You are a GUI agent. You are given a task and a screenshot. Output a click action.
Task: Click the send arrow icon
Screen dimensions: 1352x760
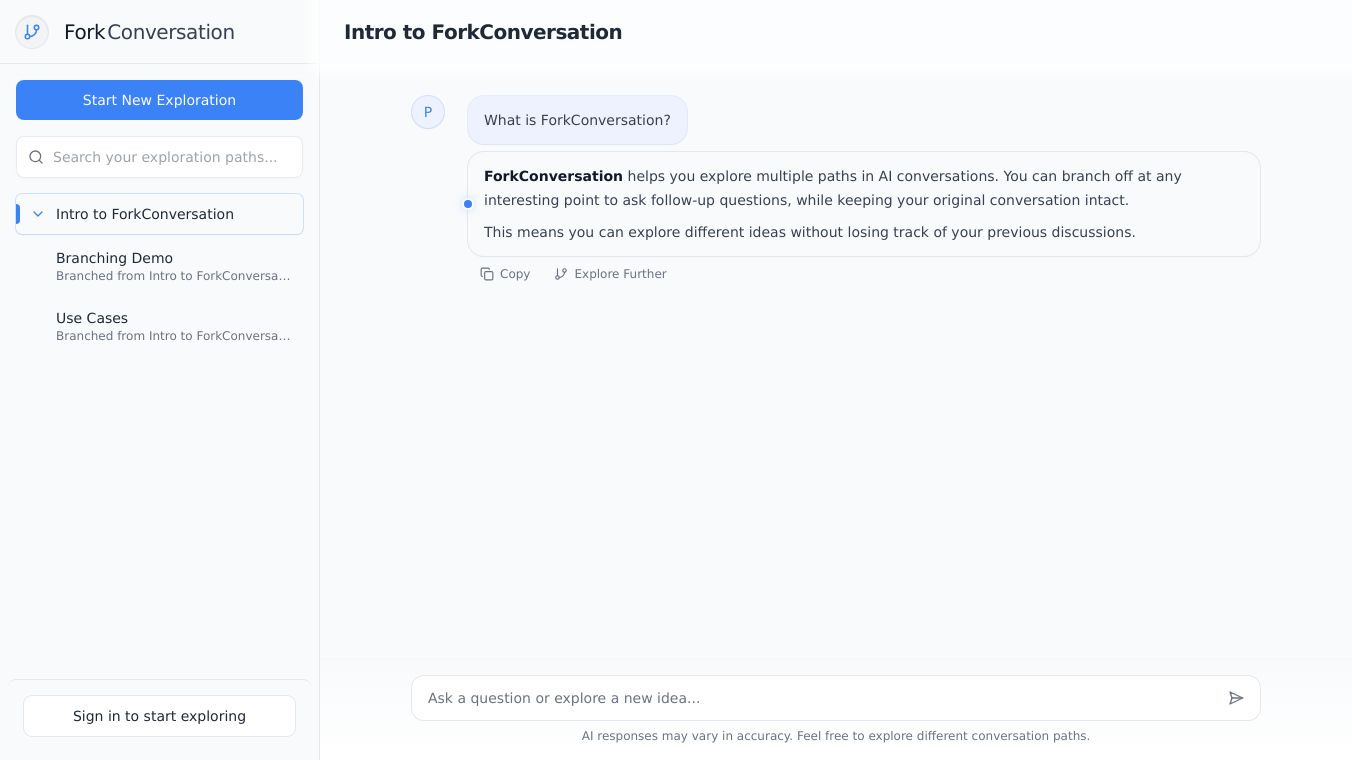(x=1236, y=698)
